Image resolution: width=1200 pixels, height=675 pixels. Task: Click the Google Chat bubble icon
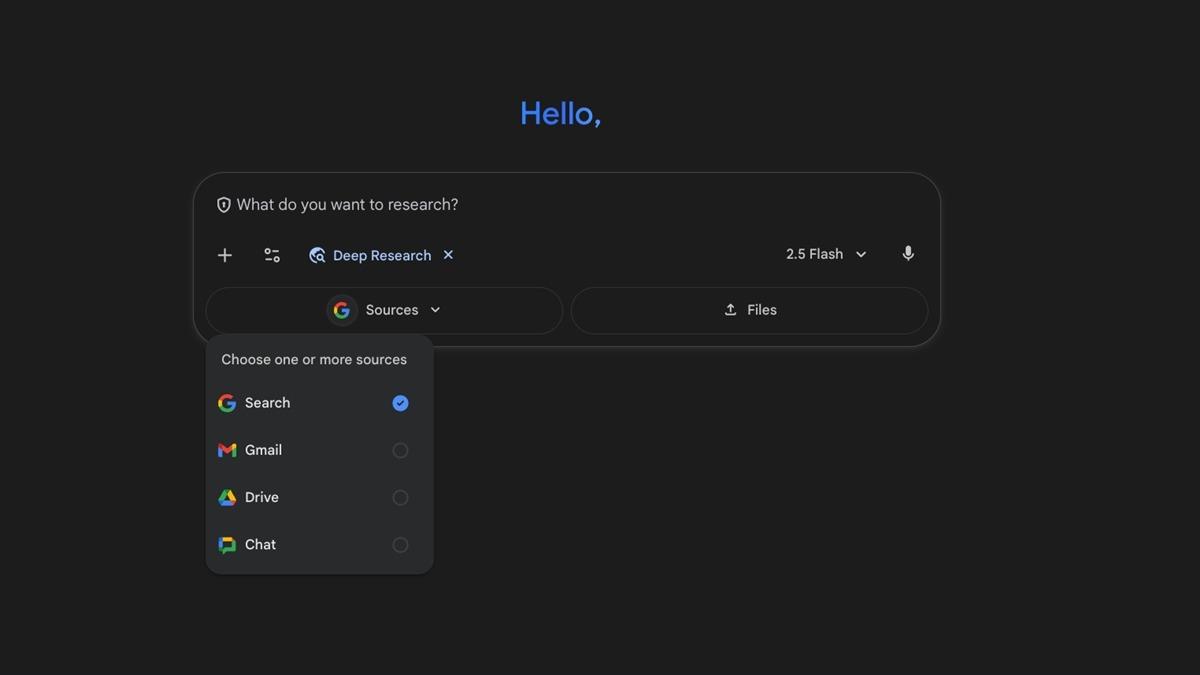click(227, 545)
